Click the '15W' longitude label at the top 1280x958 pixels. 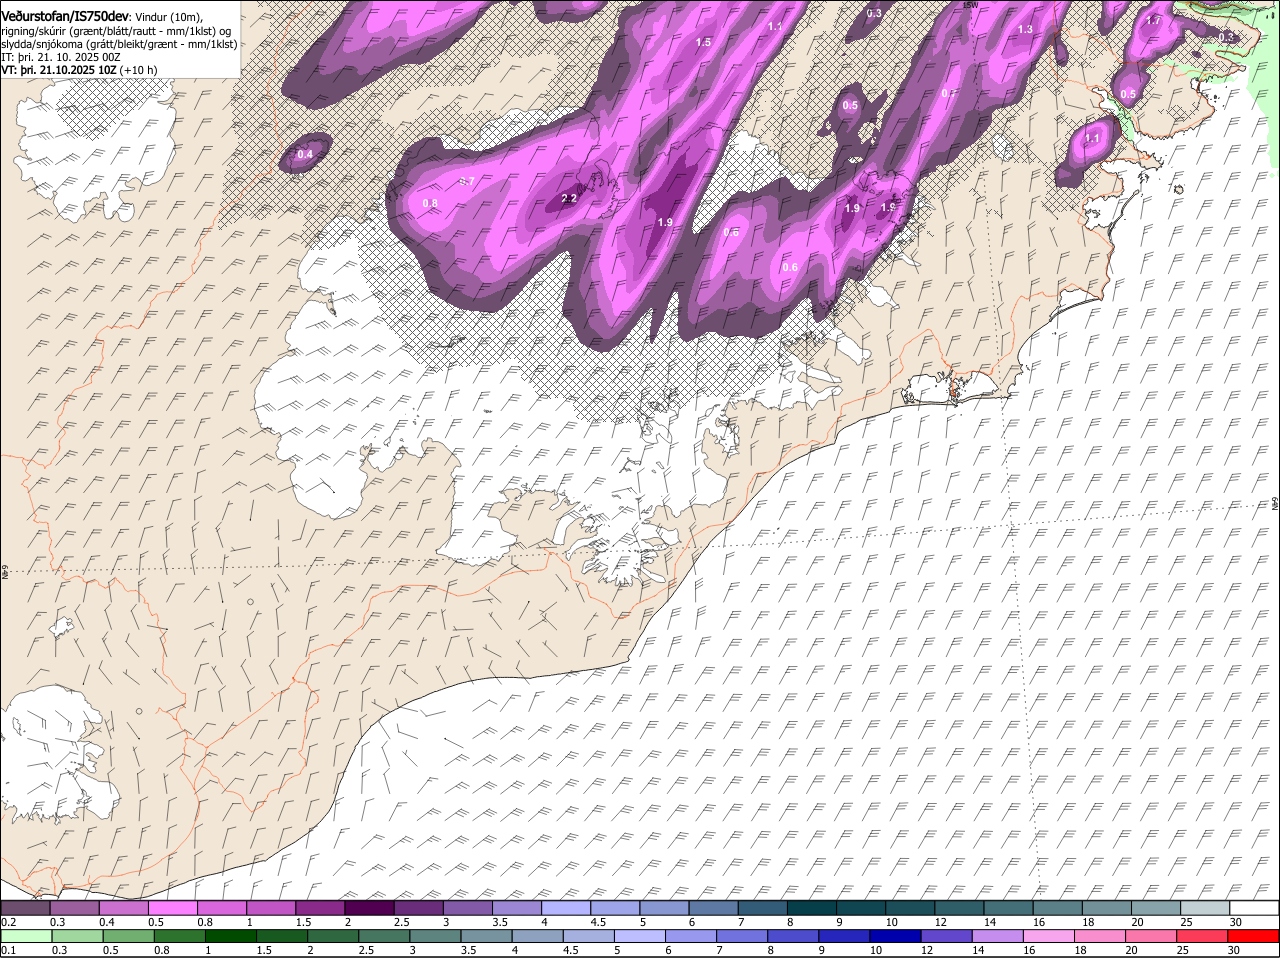pyautogui.click(x=969, y=5)
